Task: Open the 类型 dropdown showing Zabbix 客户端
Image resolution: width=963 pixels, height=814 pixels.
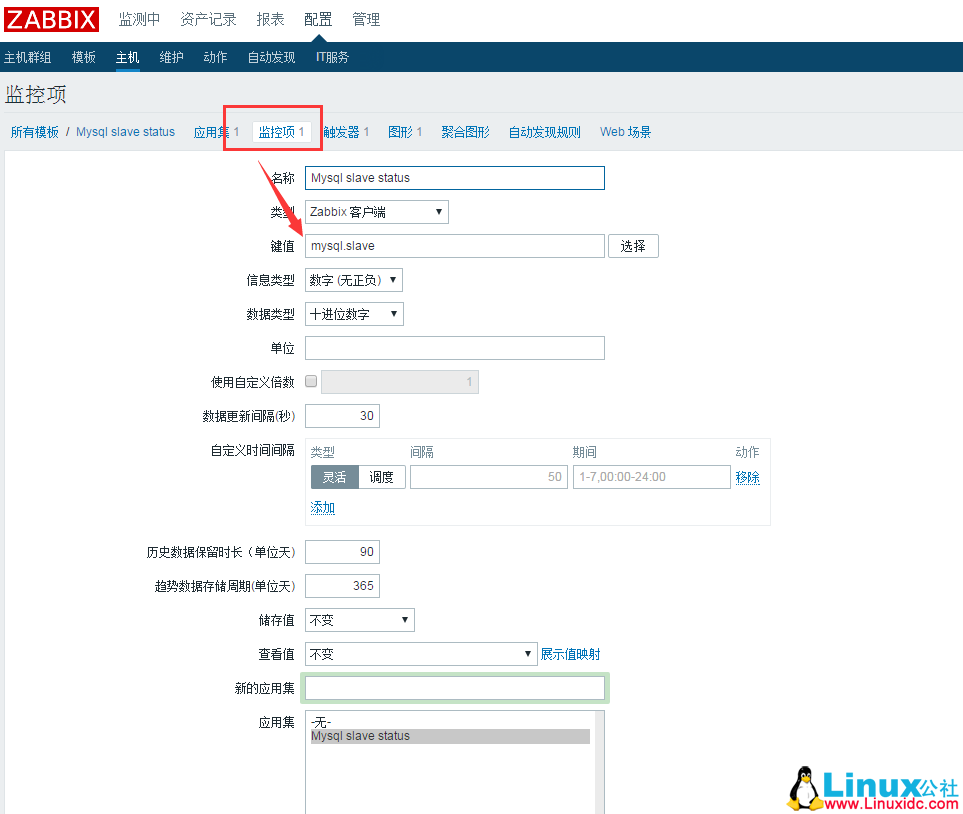Action: click(x=376, y=211)
